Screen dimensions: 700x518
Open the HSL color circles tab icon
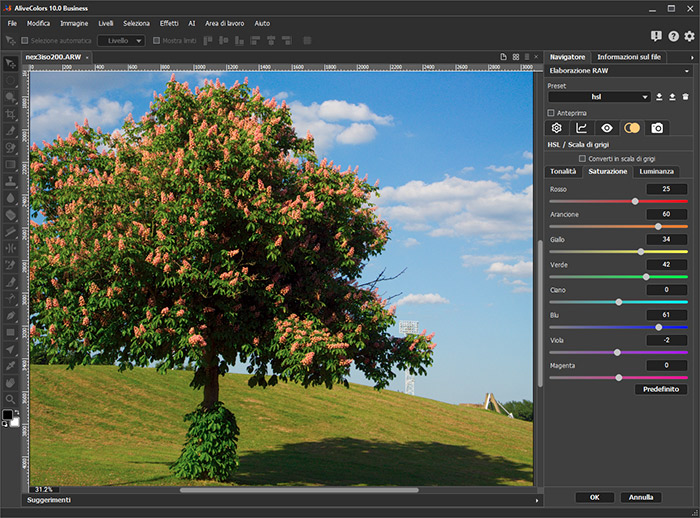coord(632,128)
